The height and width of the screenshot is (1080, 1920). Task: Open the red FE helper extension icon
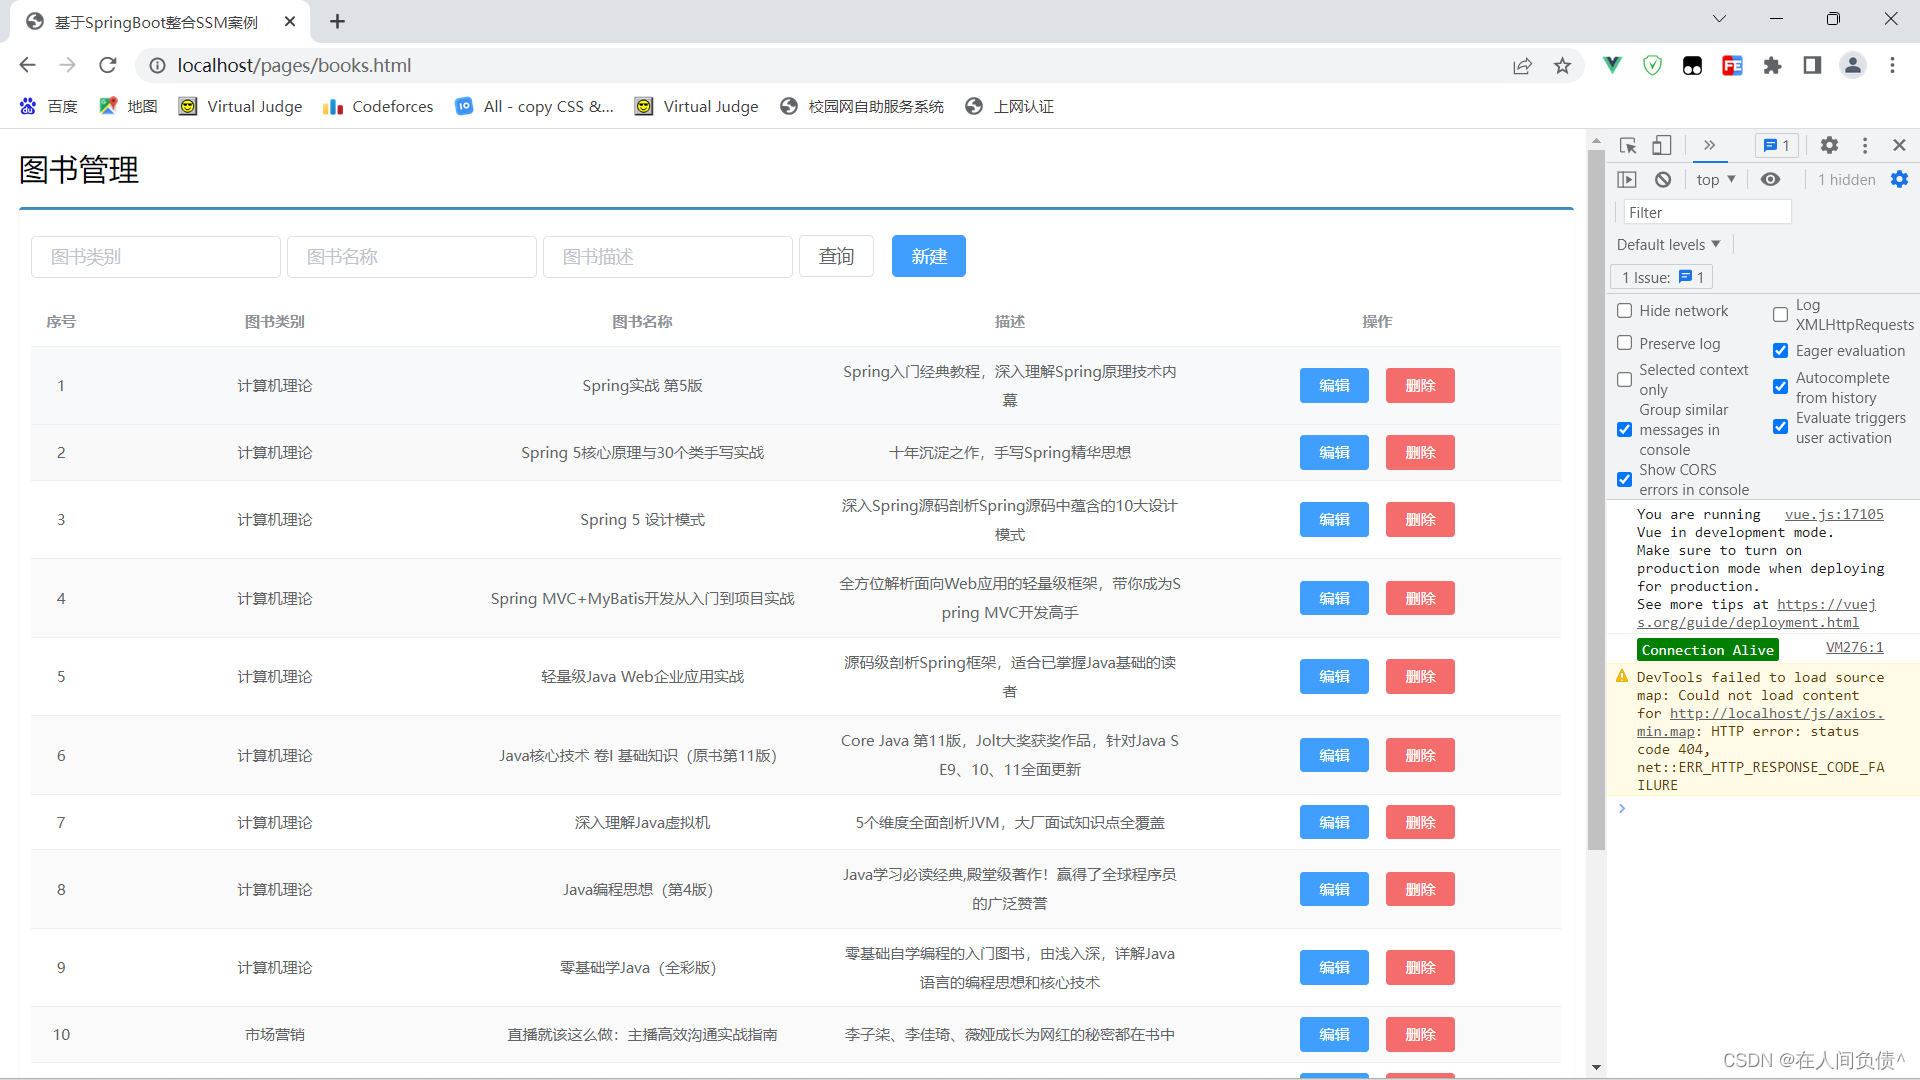point(1732,65)
